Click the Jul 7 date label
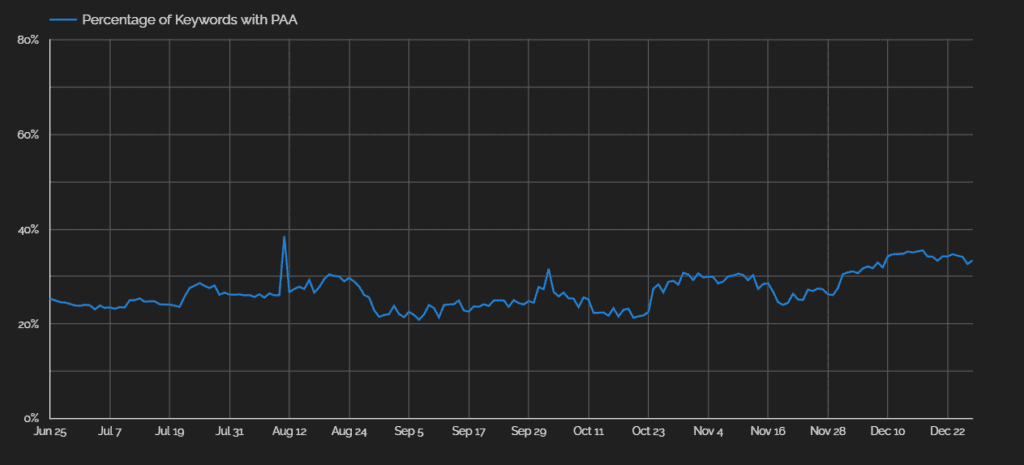This screenshot has width=1024, height=465. (x=110, y=432)
